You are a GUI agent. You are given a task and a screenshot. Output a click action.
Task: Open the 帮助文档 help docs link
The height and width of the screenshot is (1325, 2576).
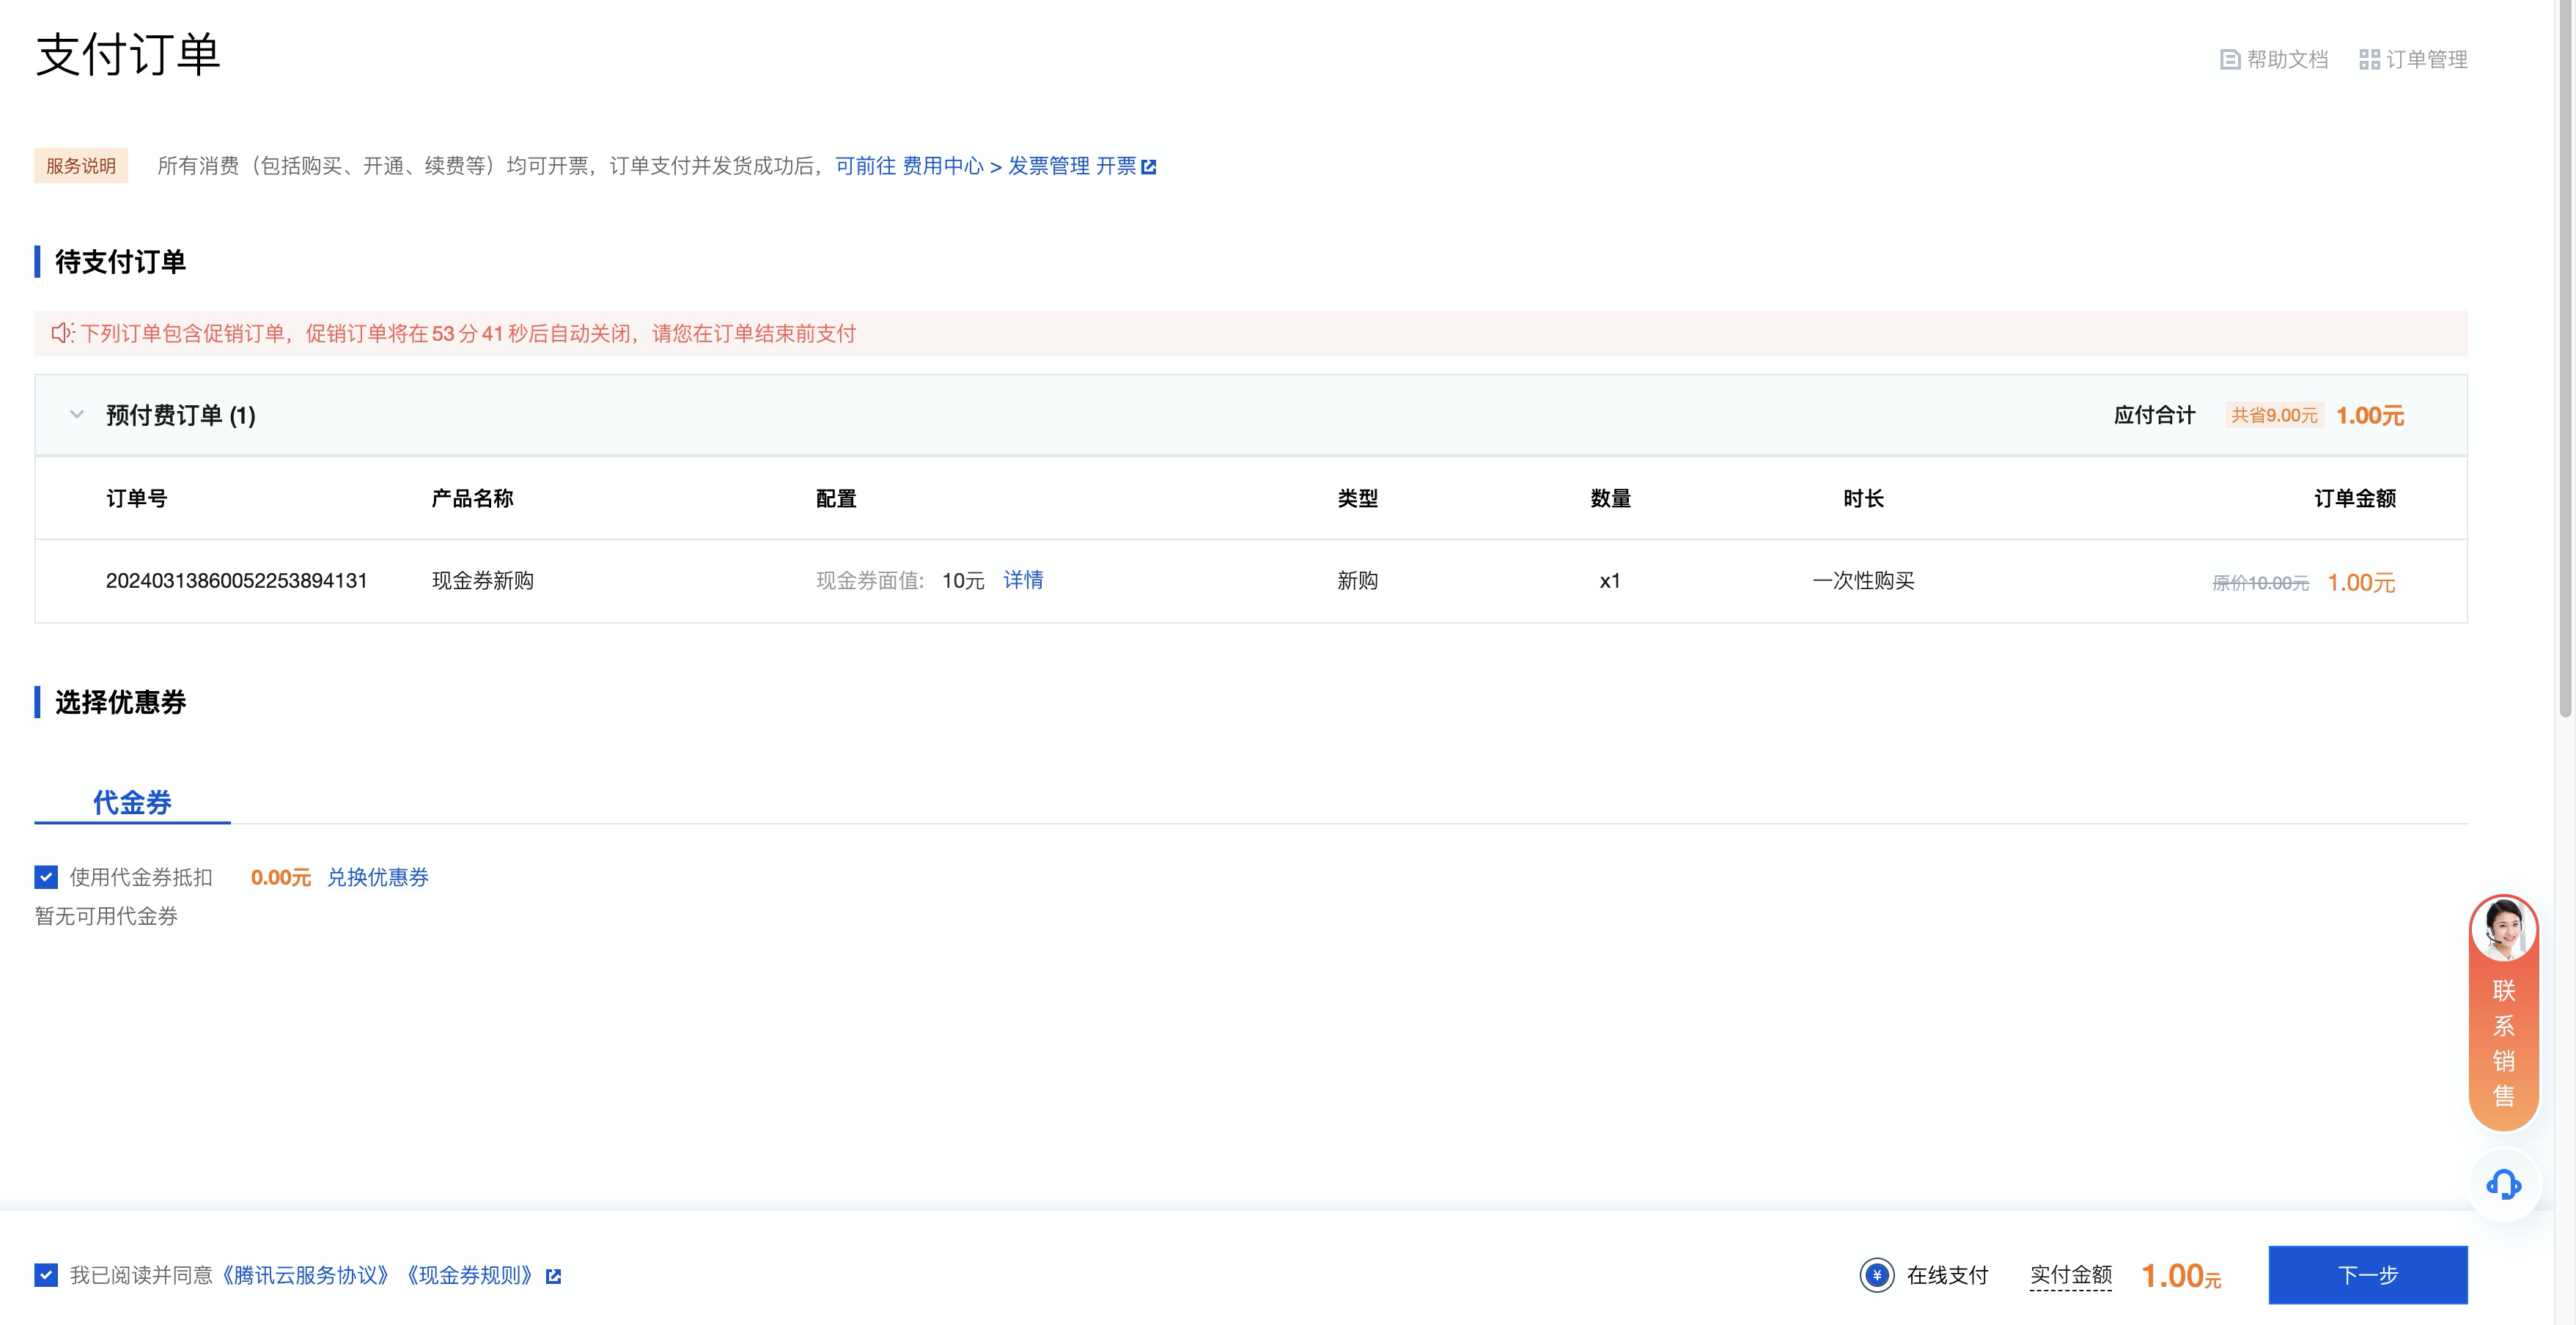tap(2274, 60)
